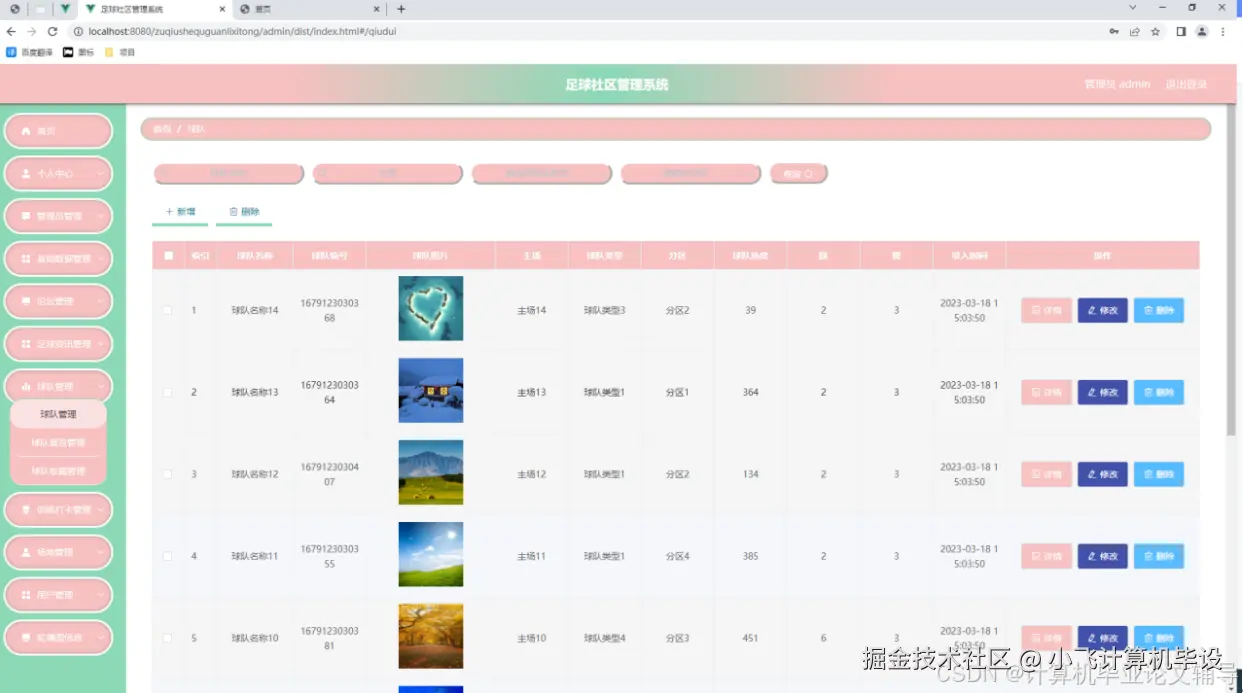The image size is (1243, 693).
Task: Click the trash icon on the 删除 button
Action: tap(234, 211)
